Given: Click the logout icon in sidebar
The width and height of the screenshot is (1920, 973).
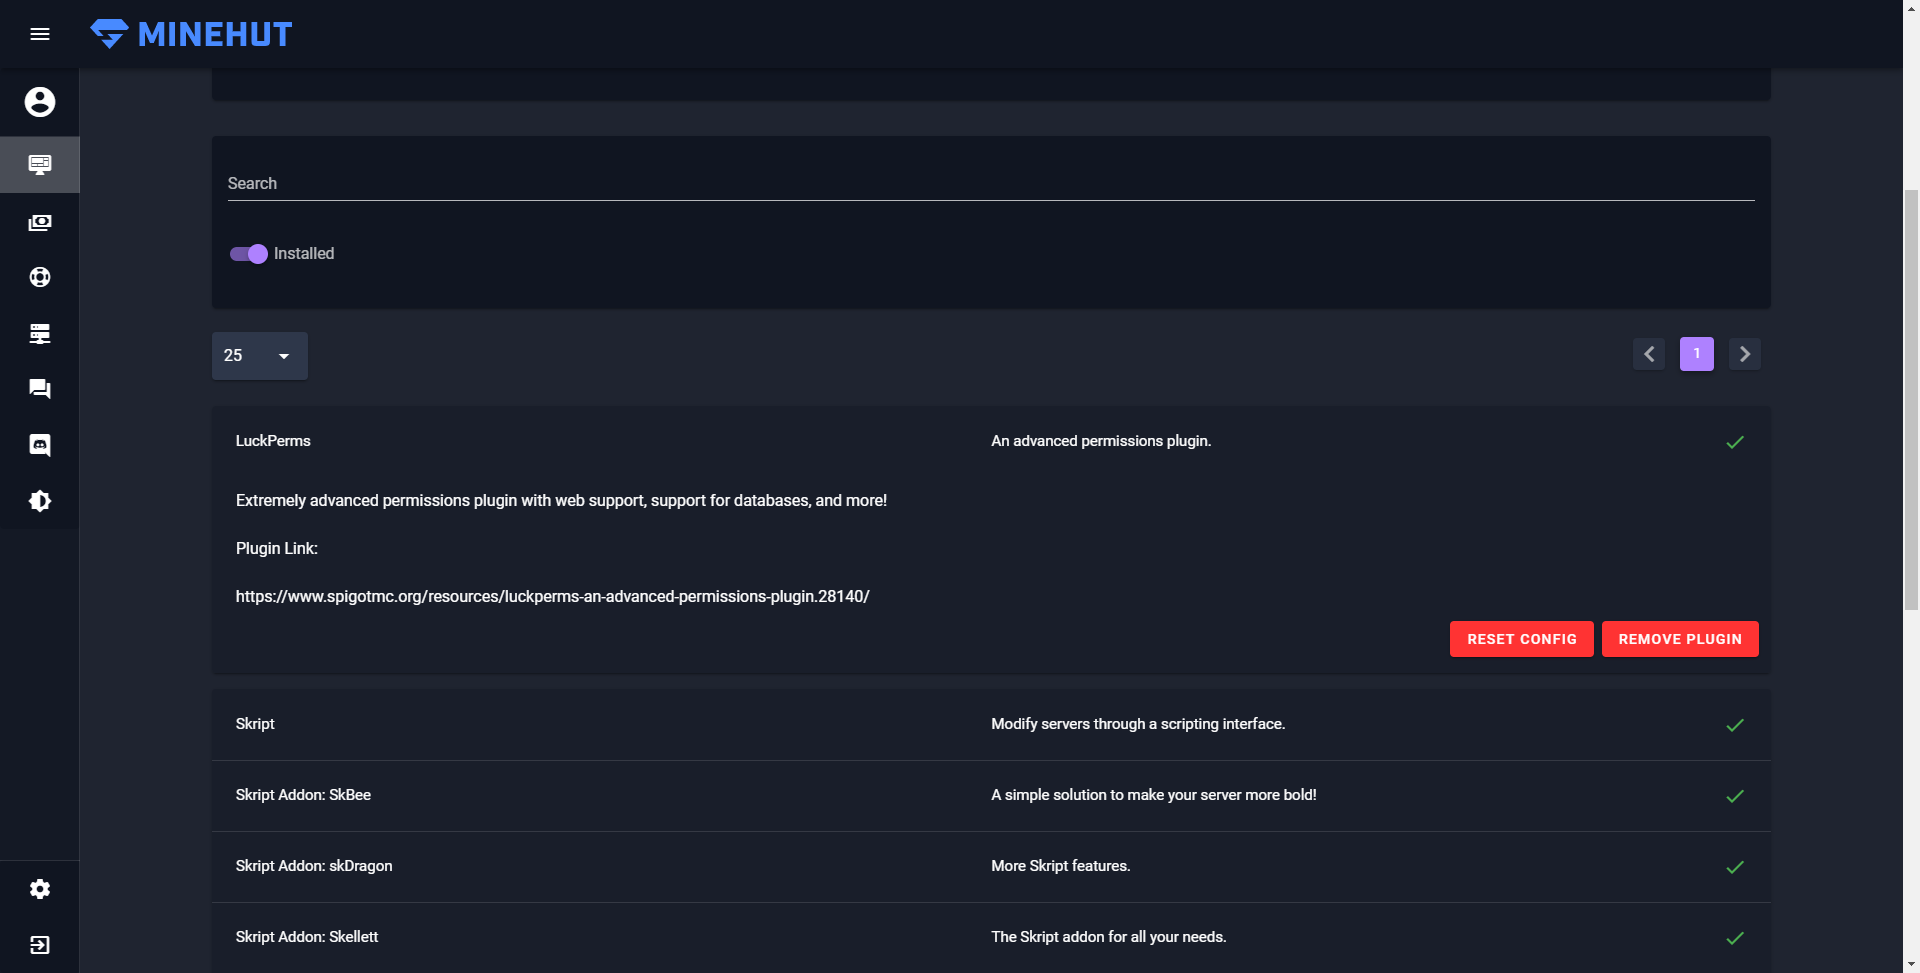Looking at the screenshot, I should pyautogui.click(x=40, y=945).
